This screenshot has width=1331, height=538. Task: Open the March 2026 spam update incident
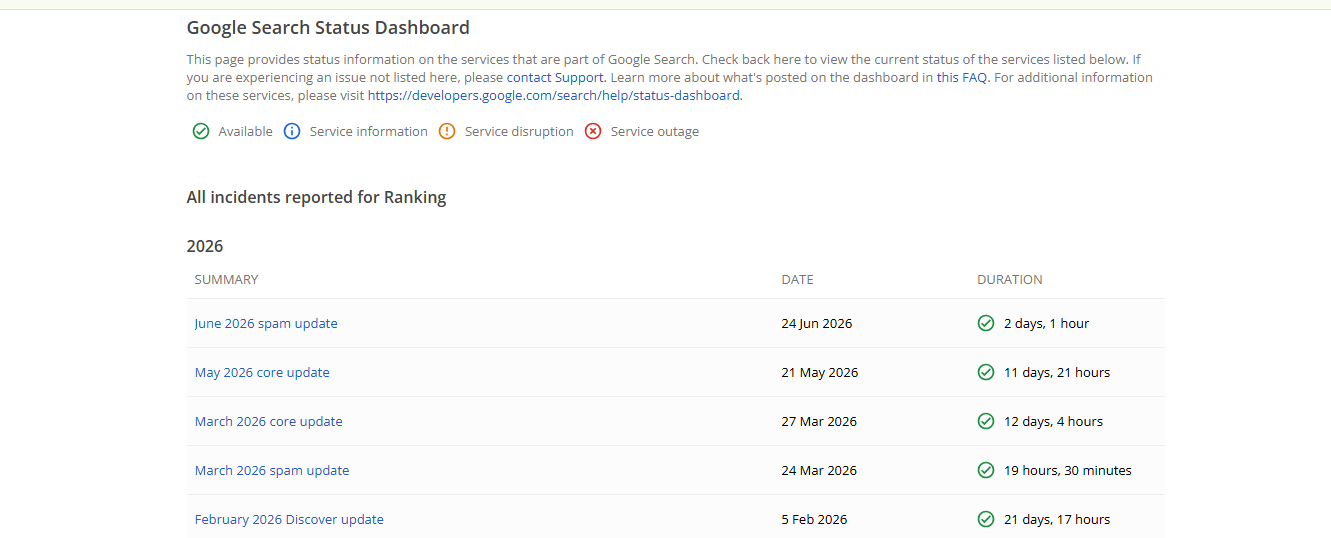click(x=272, y=470)
